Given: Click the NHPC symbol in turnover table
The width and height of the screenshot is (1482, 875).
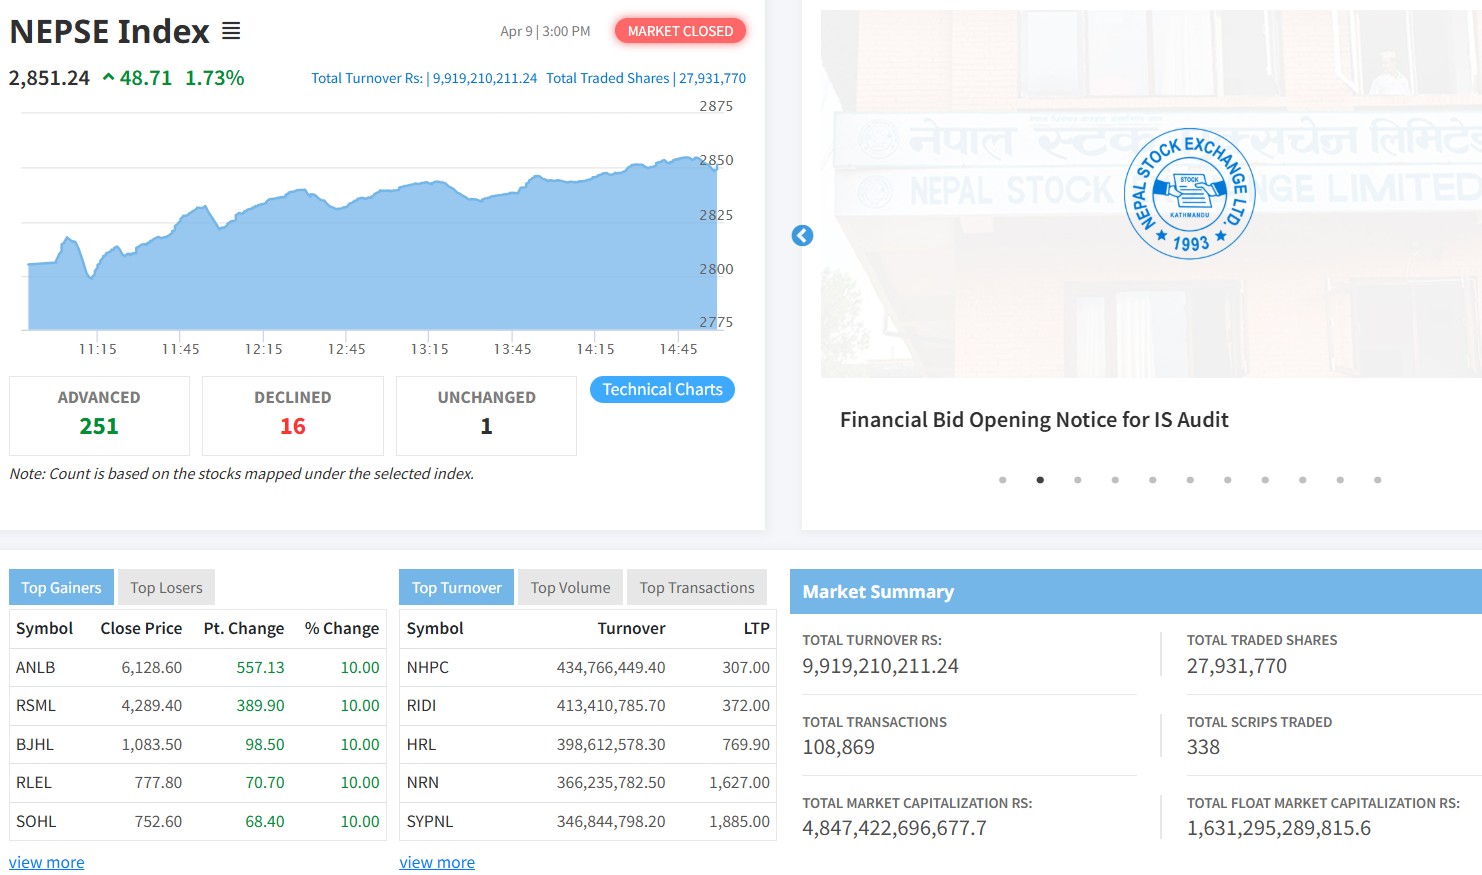Looking at the screenshot, I should [x=428, y=667].
